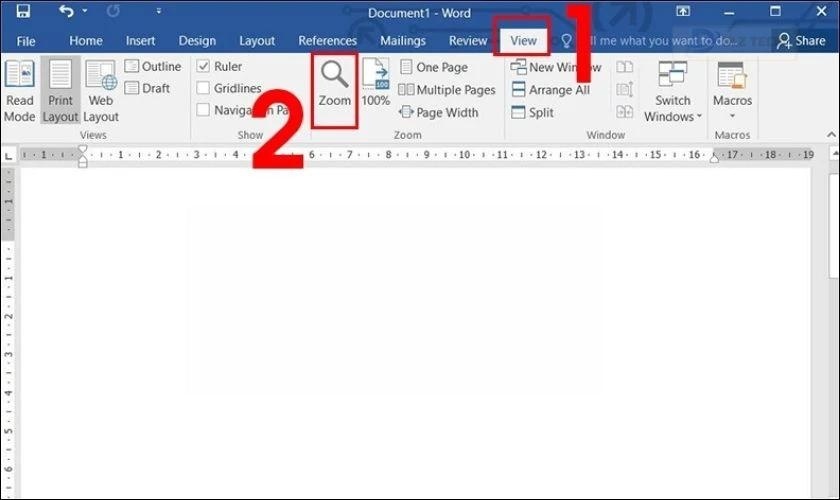Click the Redo/Repeat icon
The width and height of the screenshot is (840, 500).
click(x=113, y=11)
